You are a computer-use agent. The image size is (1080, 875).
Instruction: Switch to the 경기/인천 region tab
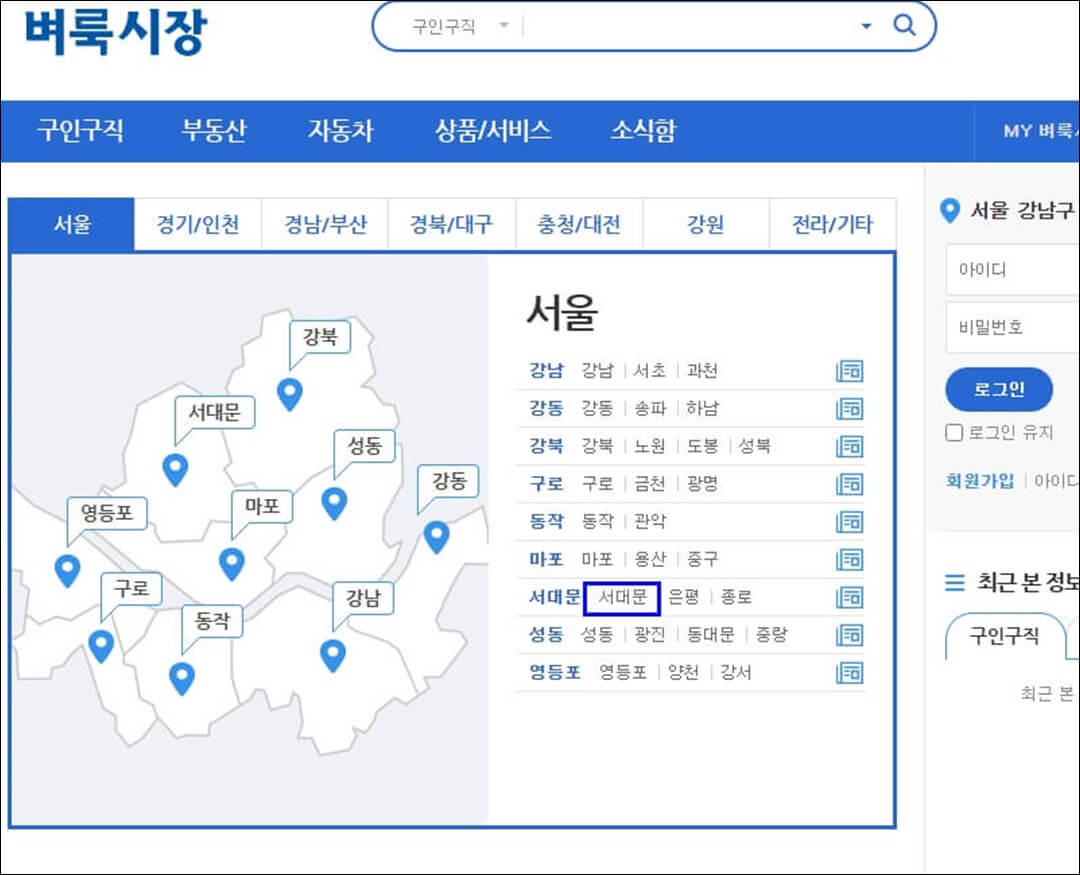pyautogui.click(x=196, y=224)
